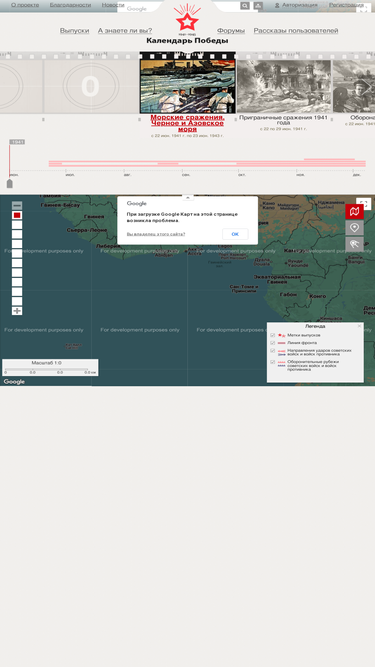Screen dimensions: 375x667
Task: Click the gray satellite icon on the map
Action: pos(354,244)
